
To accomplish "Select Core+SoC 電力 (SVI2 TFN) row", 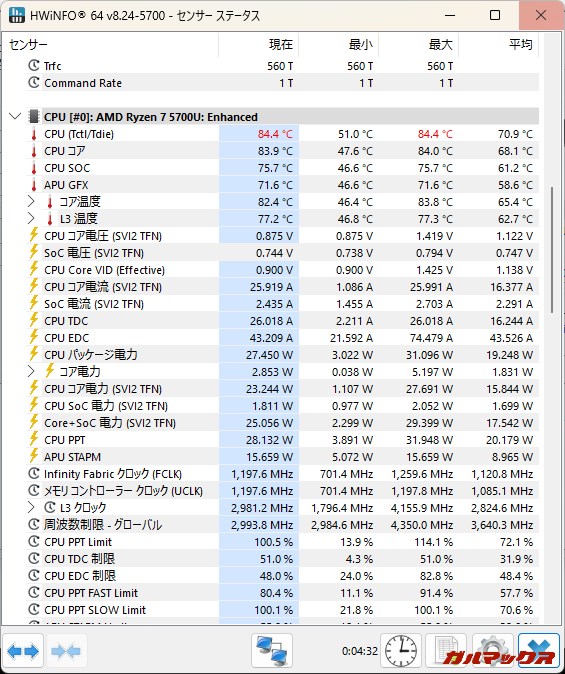I will click(x=282, y=423).
